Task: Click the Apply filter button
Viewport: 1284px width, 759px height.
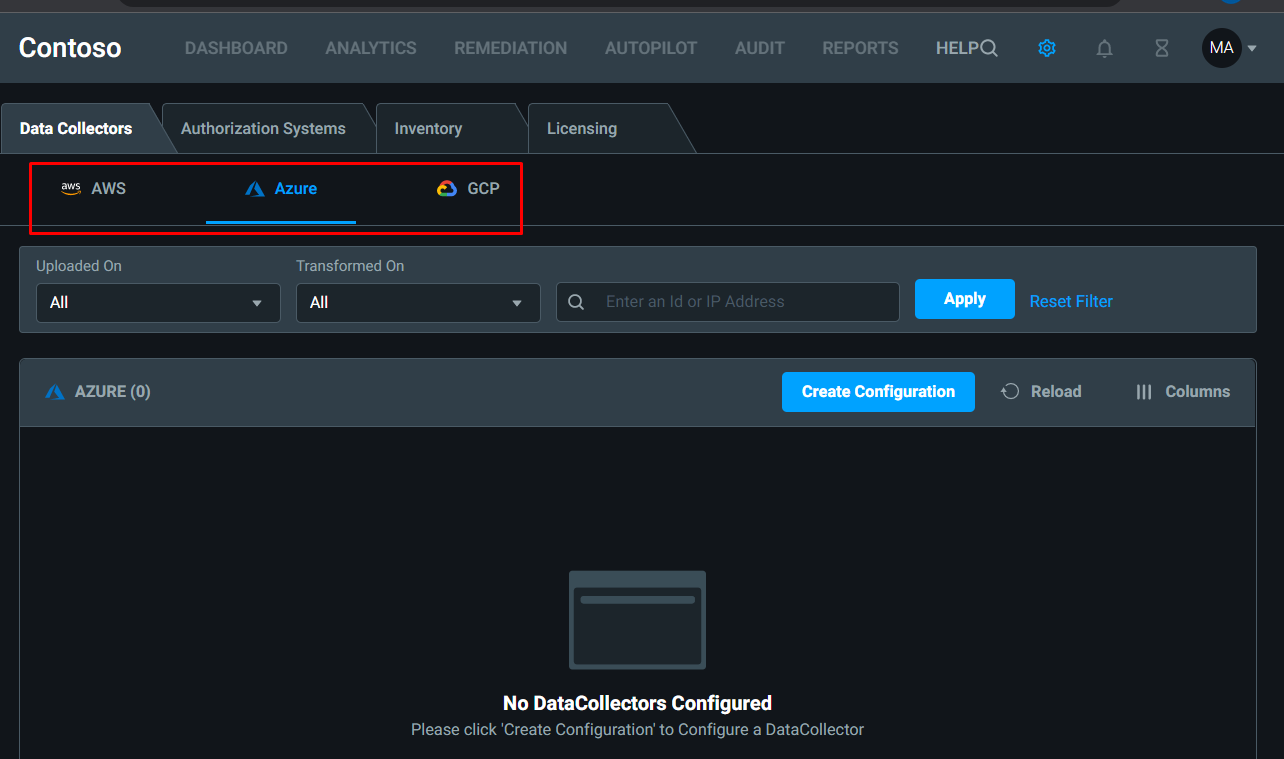Action: [964, 299]
